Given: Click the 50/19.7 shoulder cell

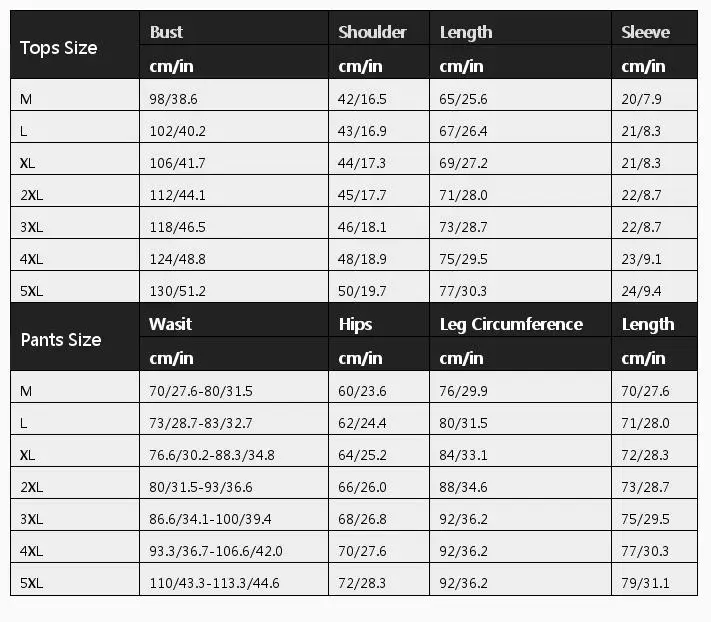Looking at the screenshot, I should 362,291.
